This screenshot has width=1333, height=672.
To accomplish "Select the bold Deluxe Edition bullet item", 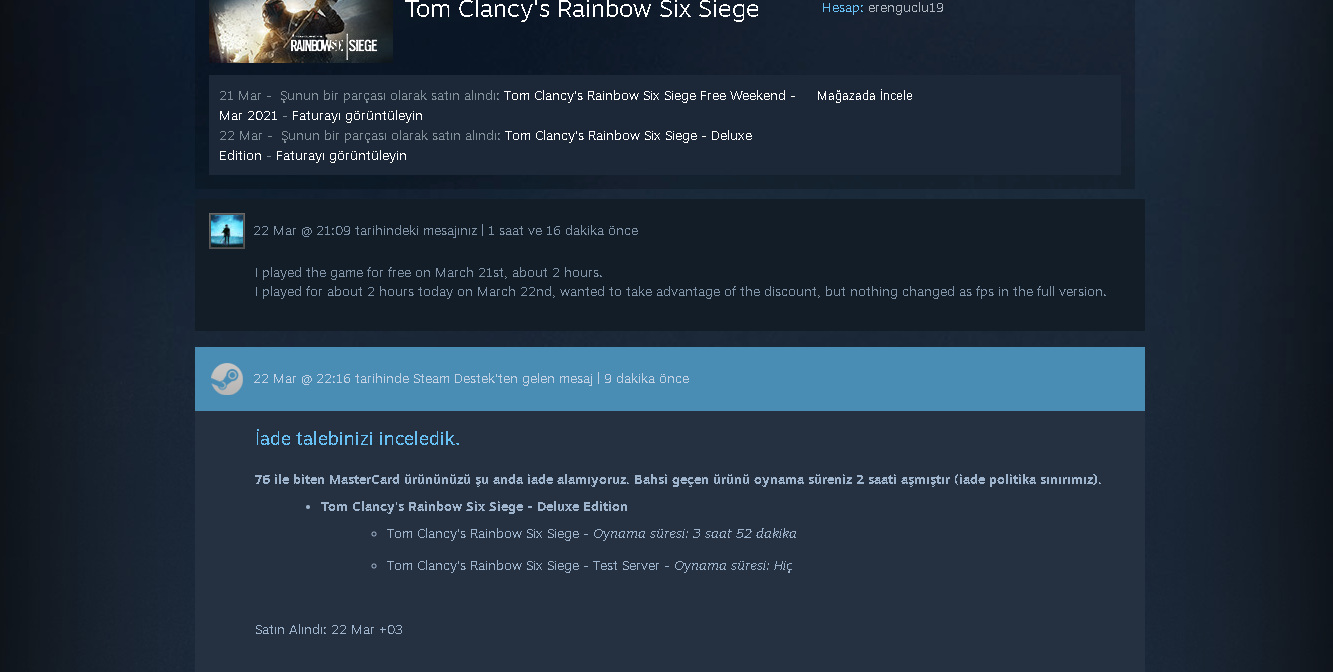I will coord(474,507).
